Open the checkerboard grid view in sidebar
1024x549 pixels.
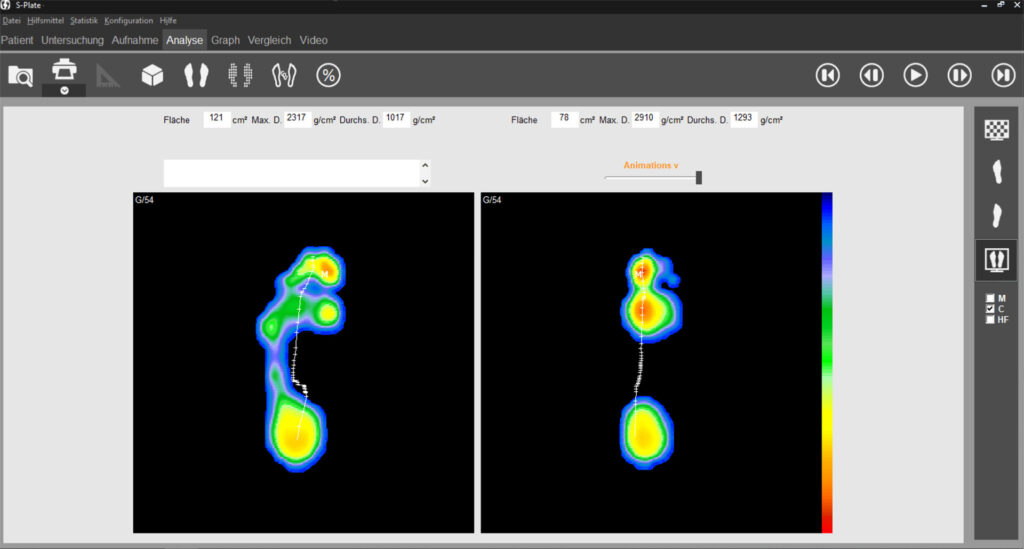[996, 129]
